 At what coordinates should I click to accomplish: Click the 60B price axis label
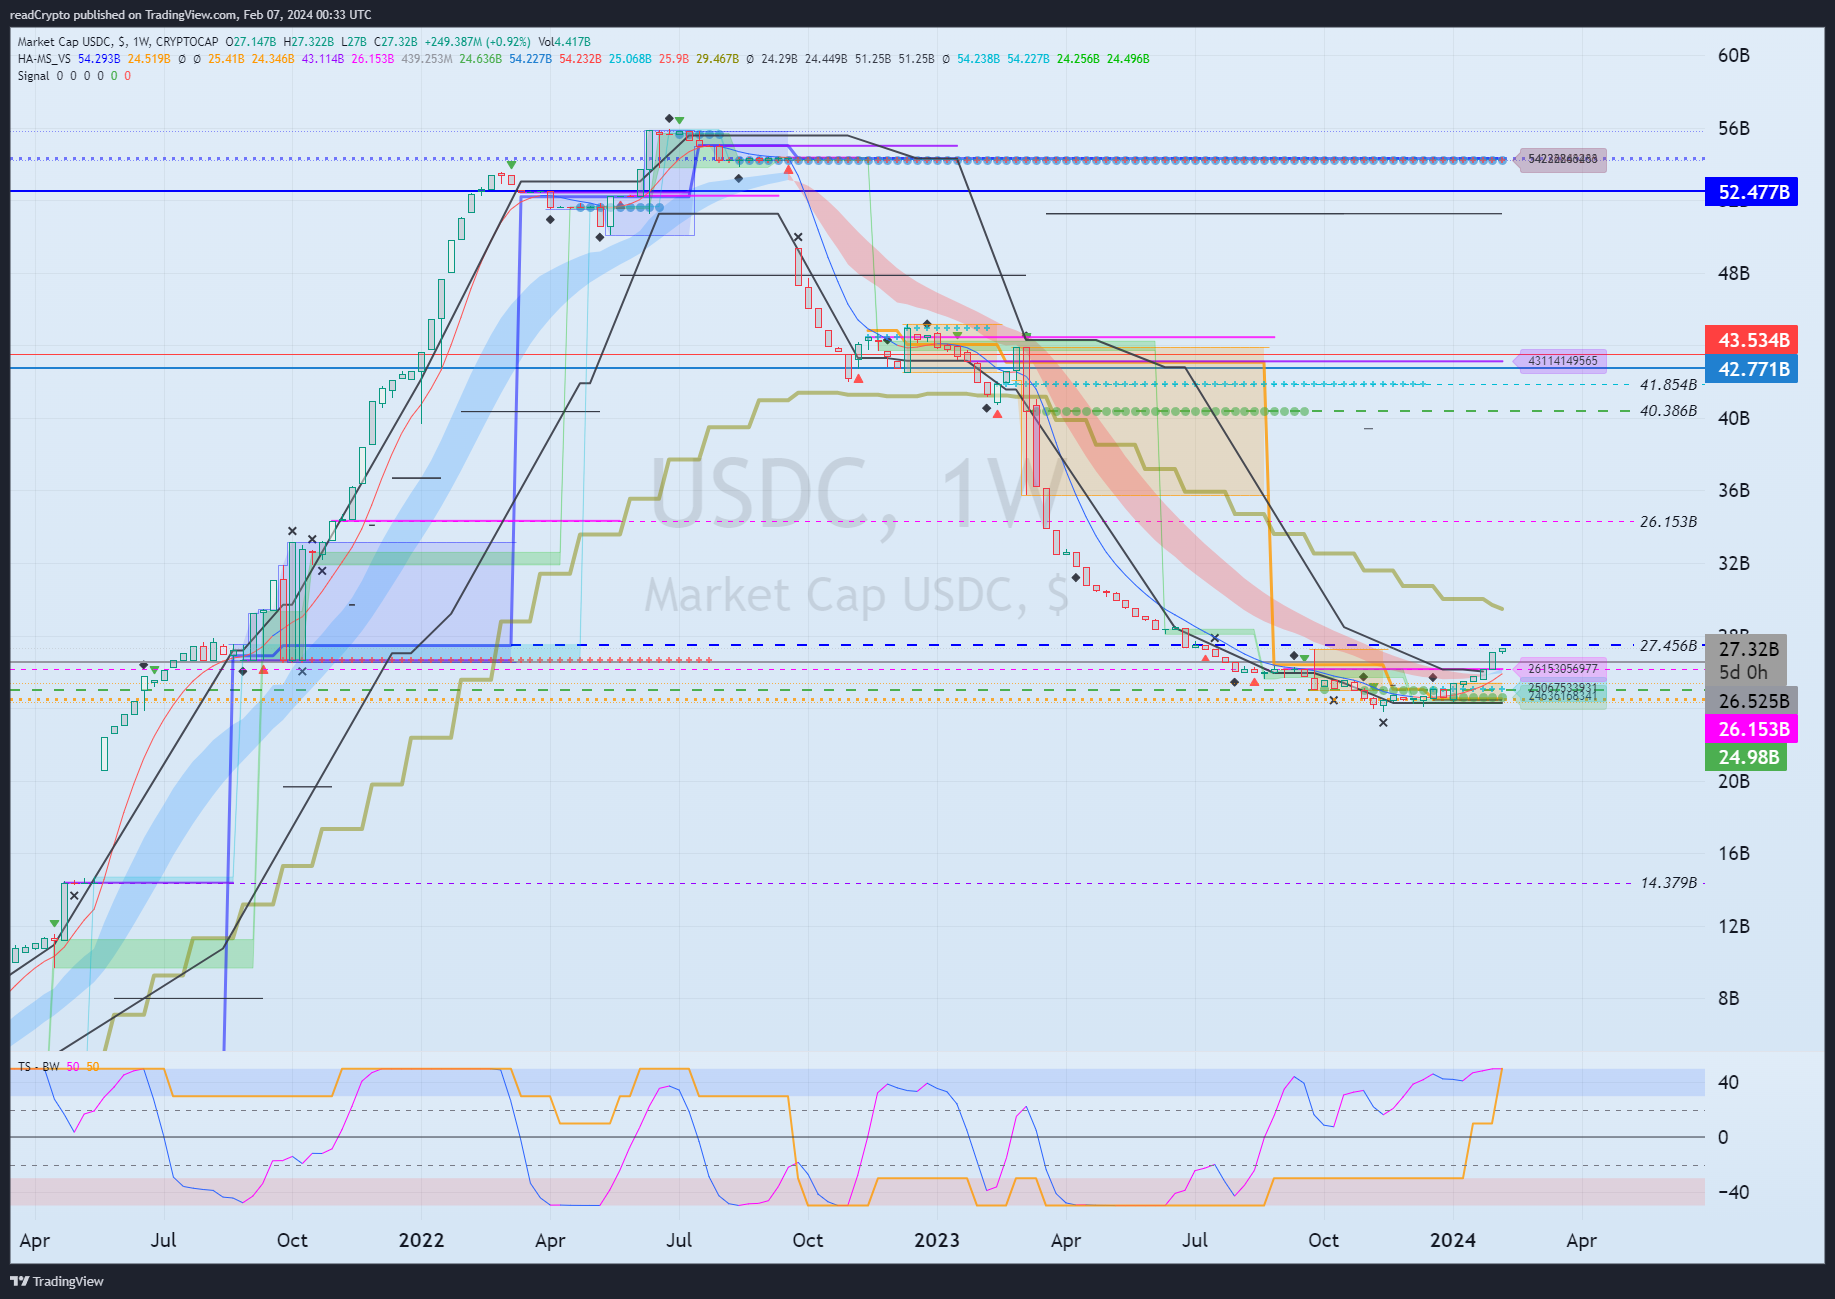tap(1733, 56)
